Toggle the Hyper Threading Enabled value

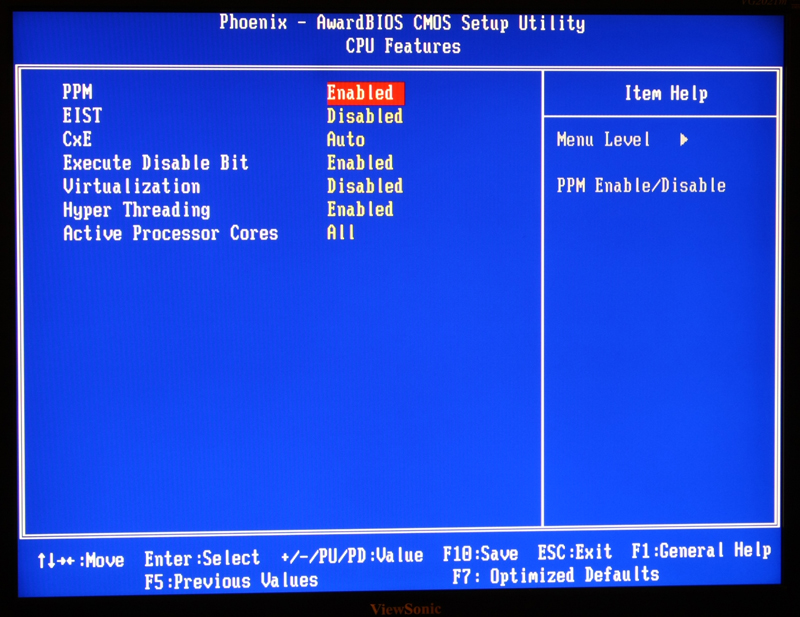(360, 209)
